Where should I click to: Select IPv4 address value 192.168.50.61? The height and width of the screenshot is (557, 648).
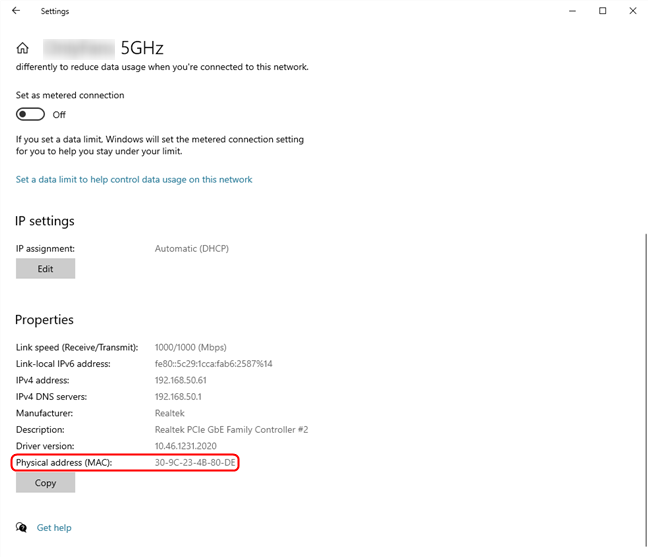[x=181, y=380]
